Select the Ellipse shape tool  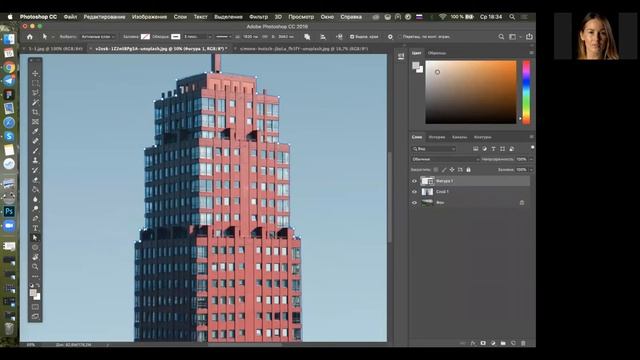coord(35,247)
